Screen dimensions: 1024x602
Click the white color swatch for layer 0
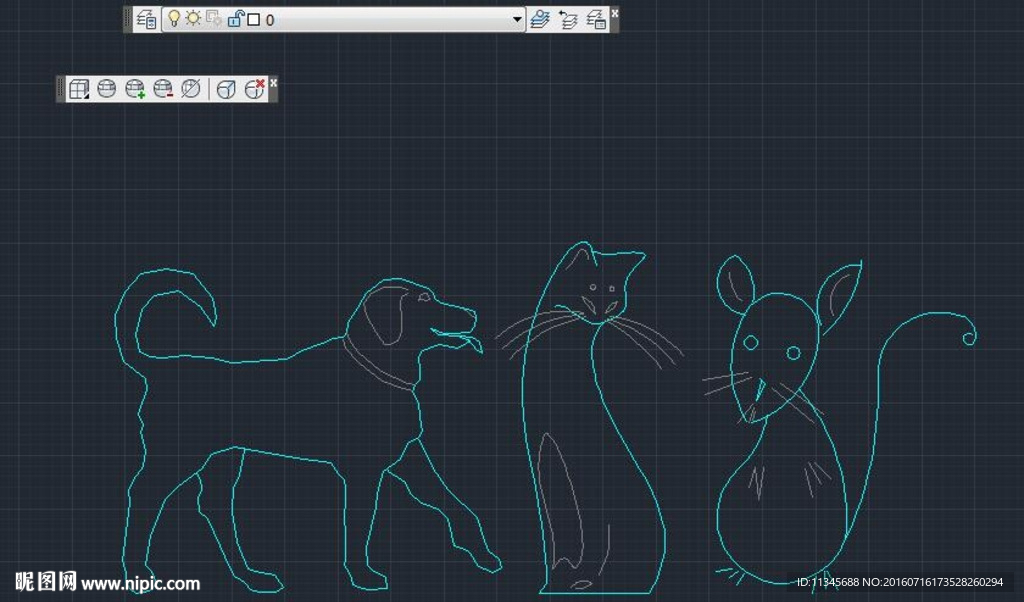coord(255,18)
